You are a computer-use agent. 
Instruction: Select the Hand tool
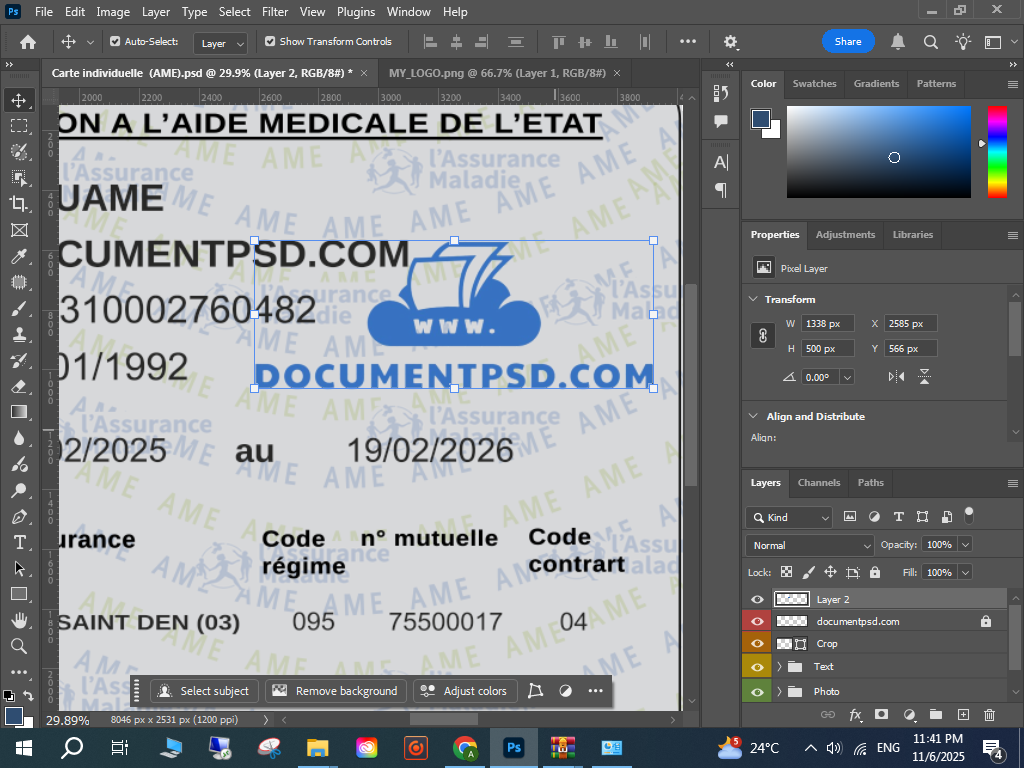tap(18, 620)
